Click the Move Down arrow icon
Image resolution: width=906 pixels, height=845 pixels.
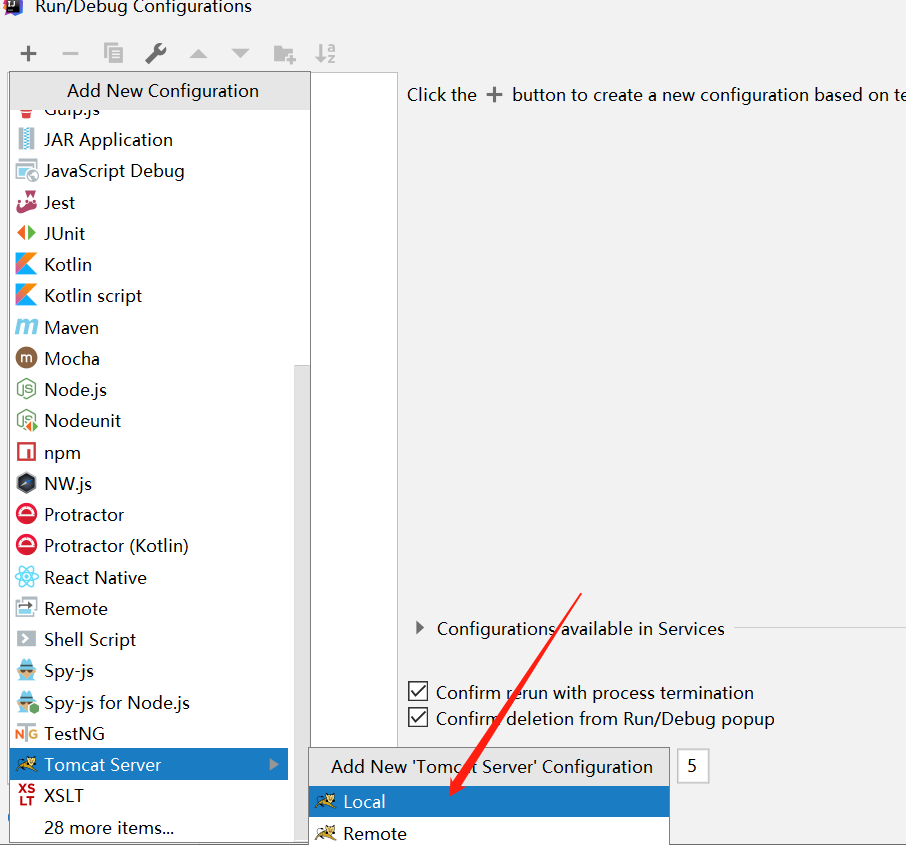(x=240, y=54)
